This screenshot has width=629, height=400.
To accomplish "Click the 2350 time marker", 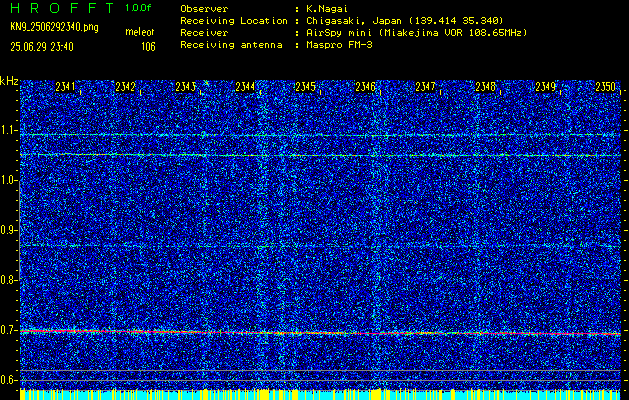I will (x=605, y=87).
